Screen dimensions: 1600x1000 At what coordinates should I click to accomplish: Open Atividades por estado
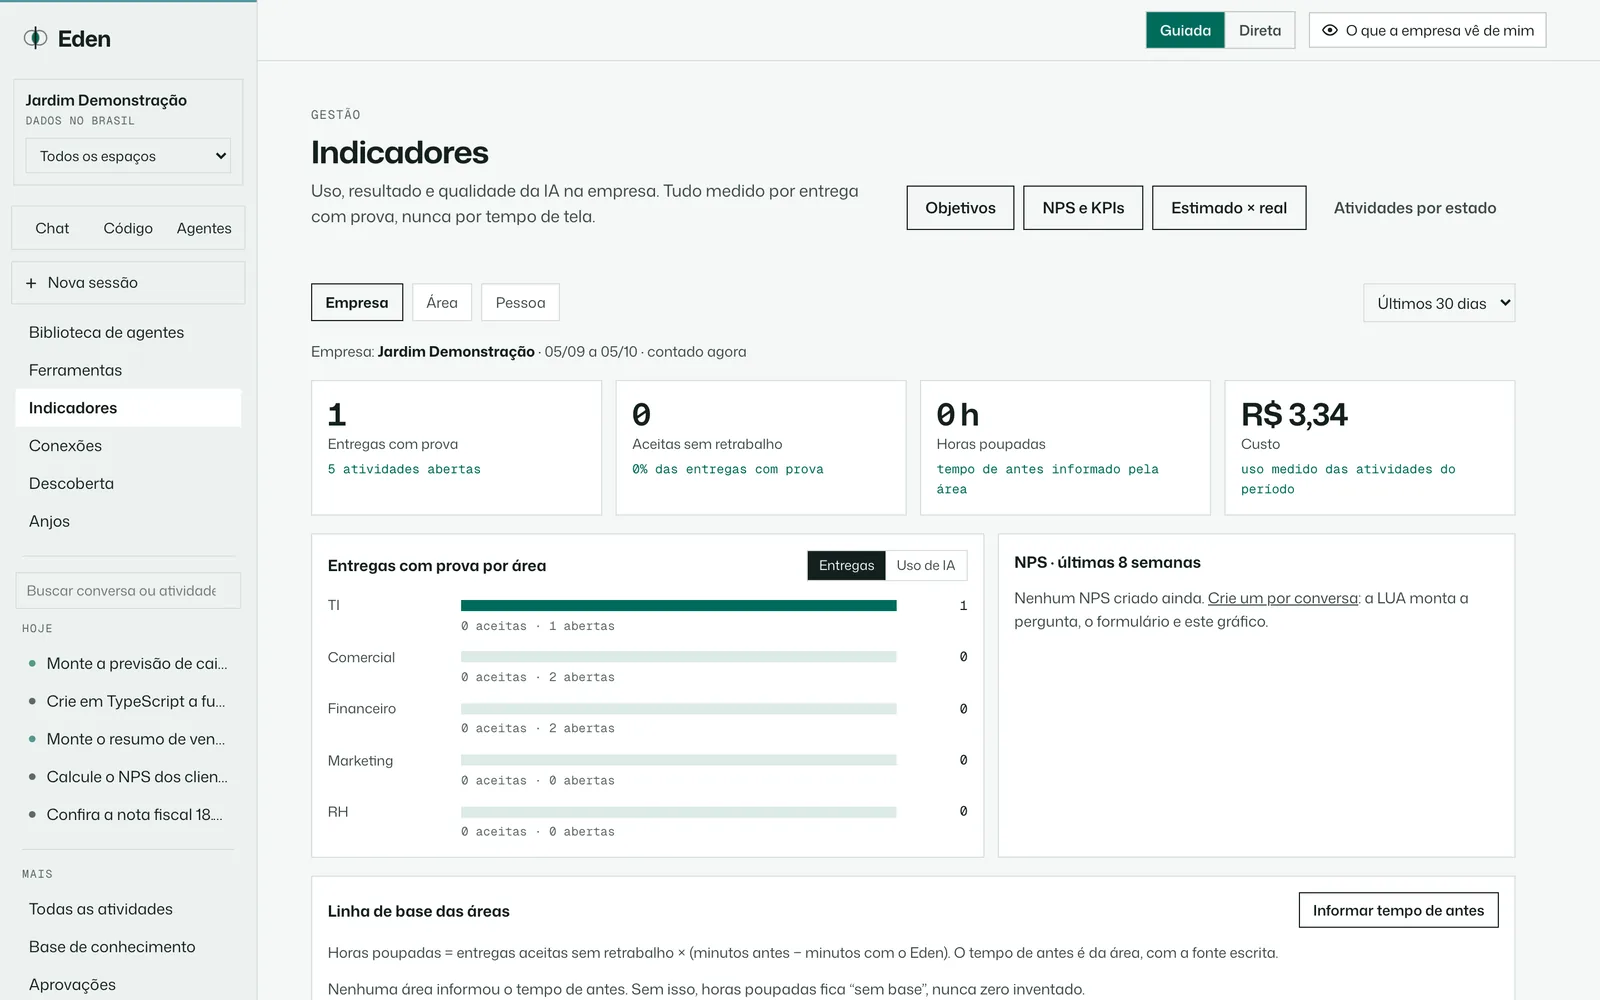(x=1415, y=208)
